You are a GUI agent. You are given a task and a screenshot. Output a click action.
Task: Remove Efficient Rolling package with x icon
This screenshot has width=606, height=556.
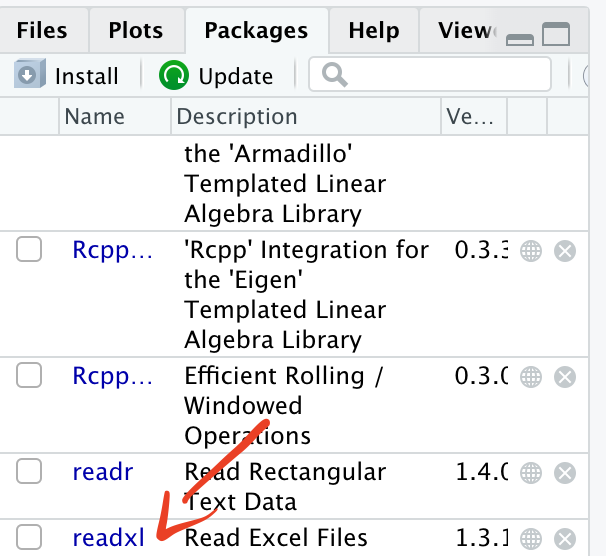(565, 377)
